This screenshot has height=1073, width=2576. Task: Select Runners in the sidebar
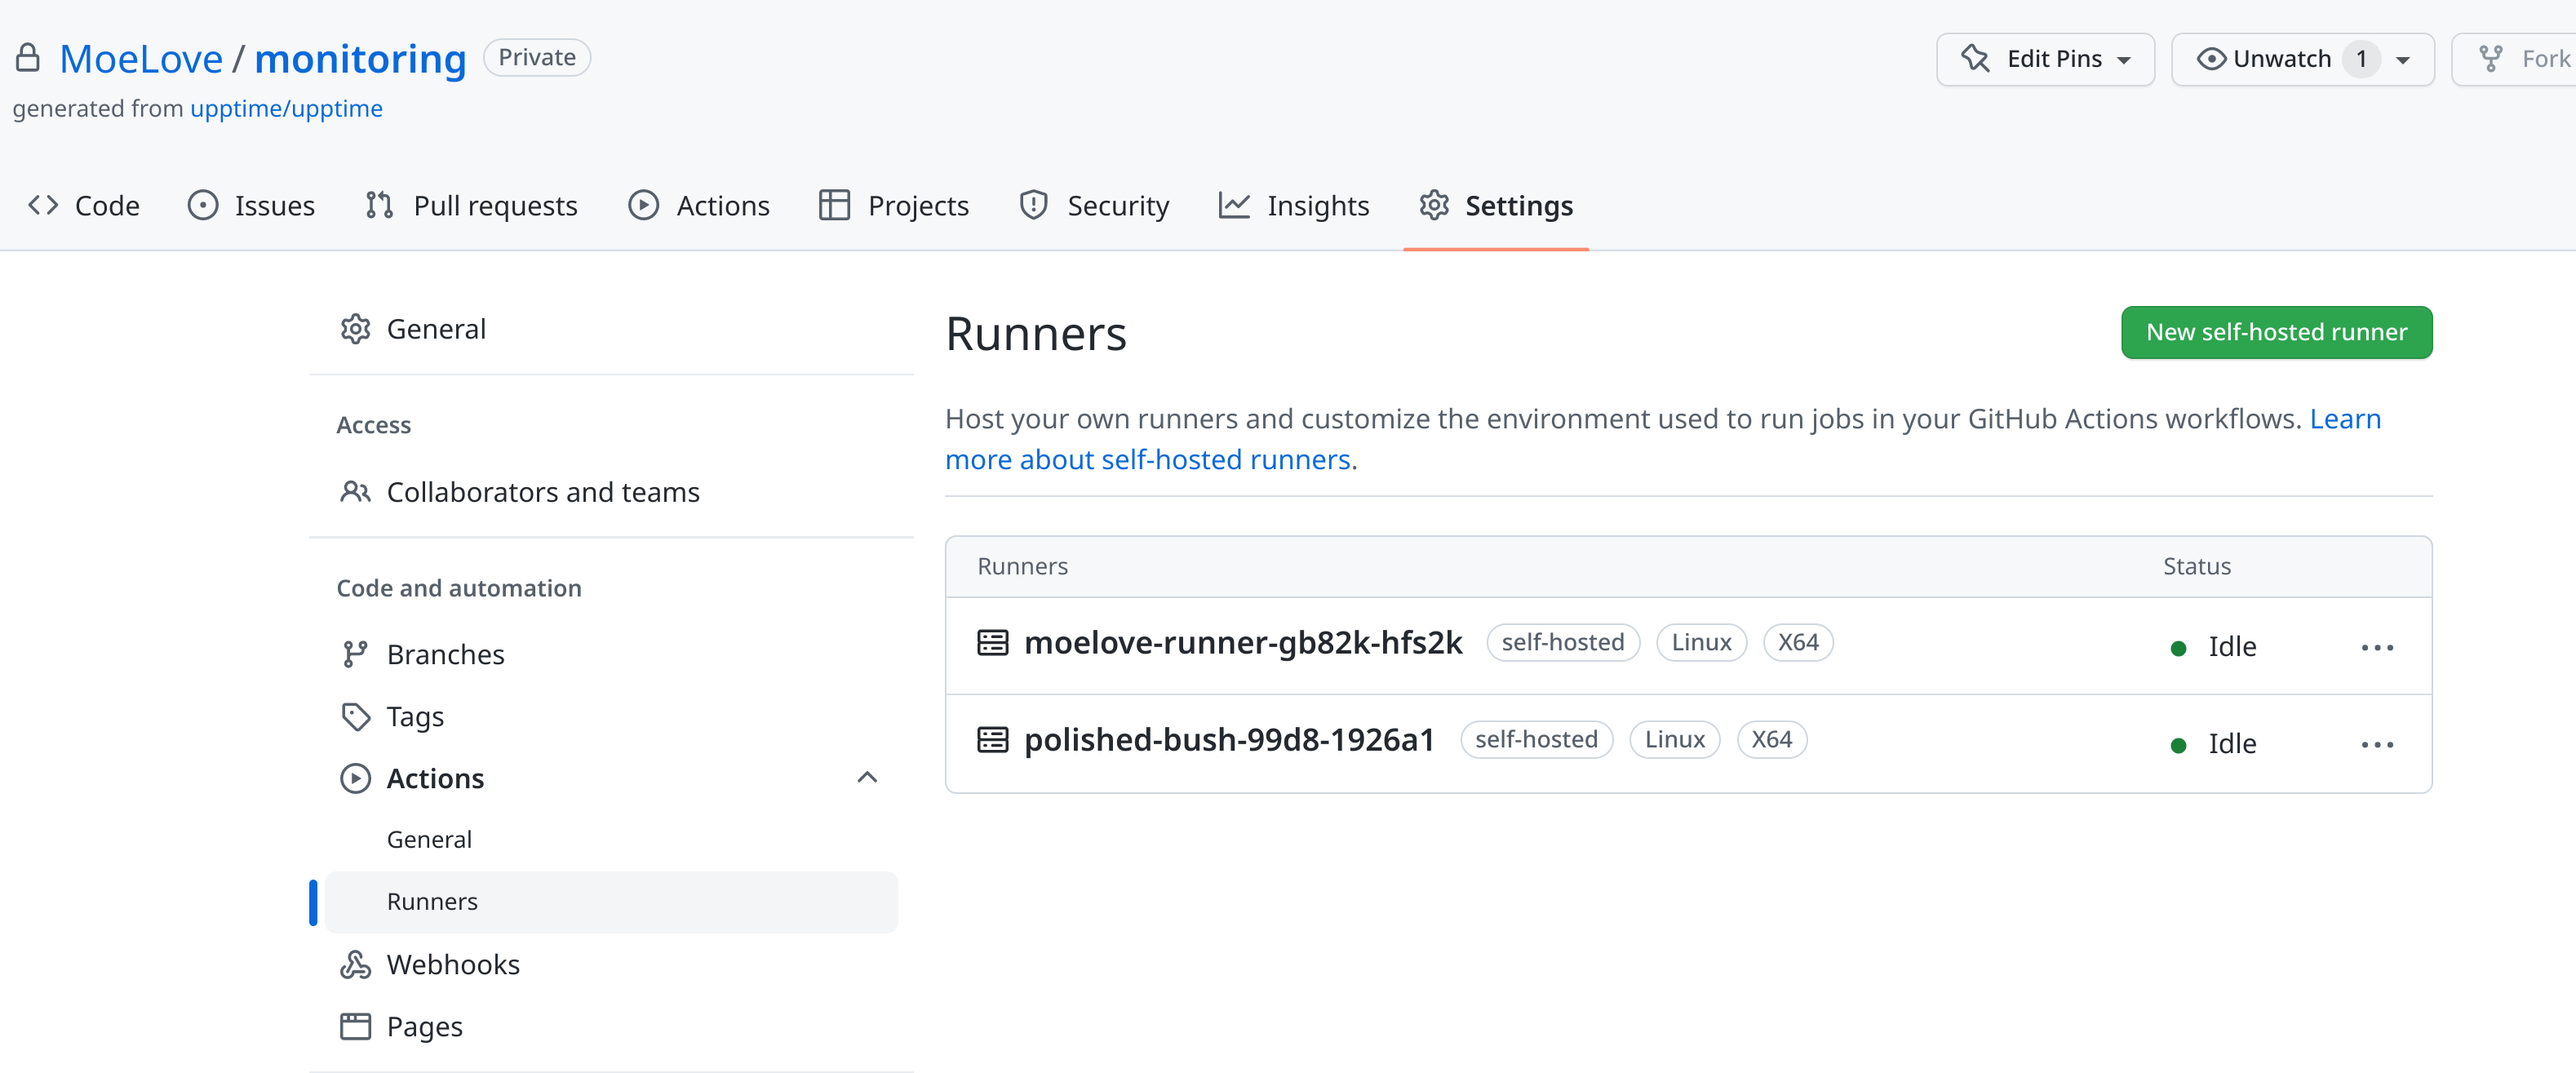click(611, 901)
